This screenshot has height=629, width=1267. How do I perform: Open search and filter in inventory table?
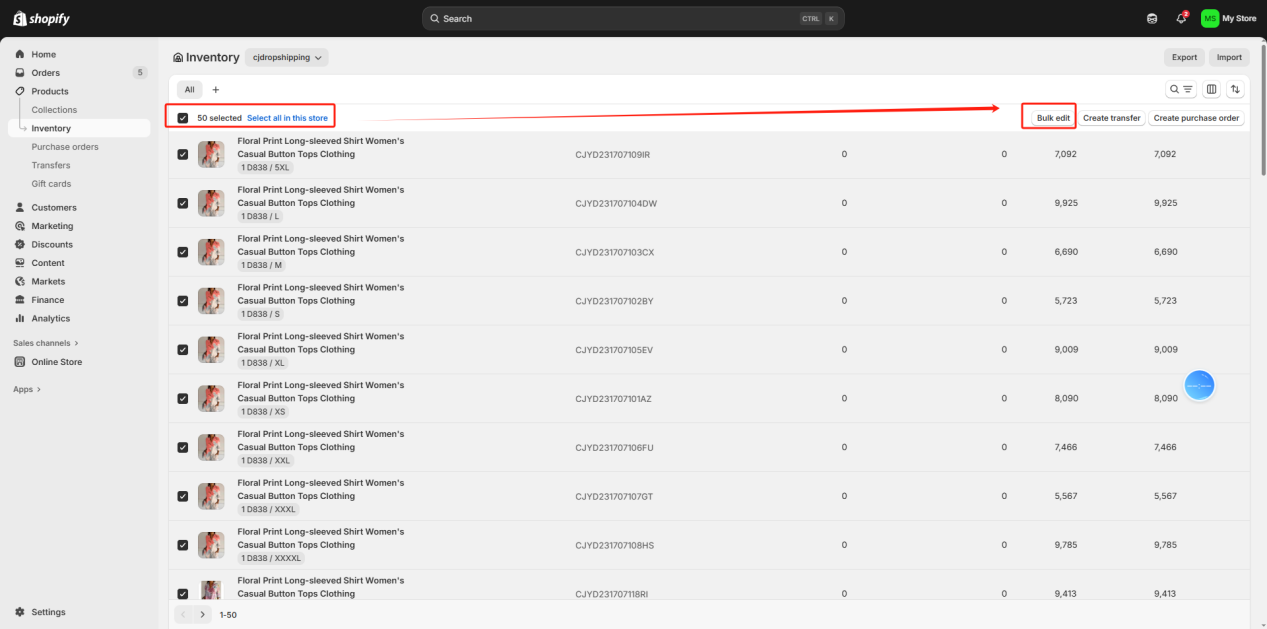tap(1181, 89)
